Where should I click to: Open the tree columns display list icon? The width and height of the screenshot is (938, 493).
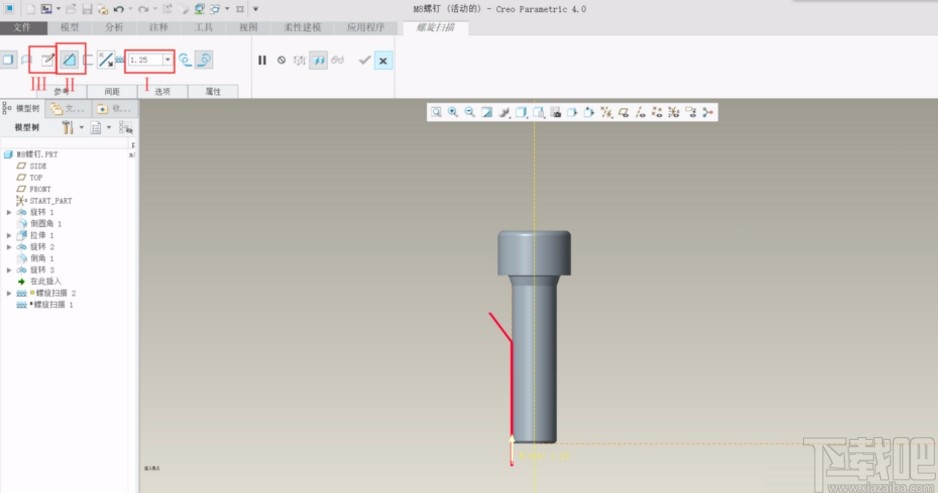(96, 127)
